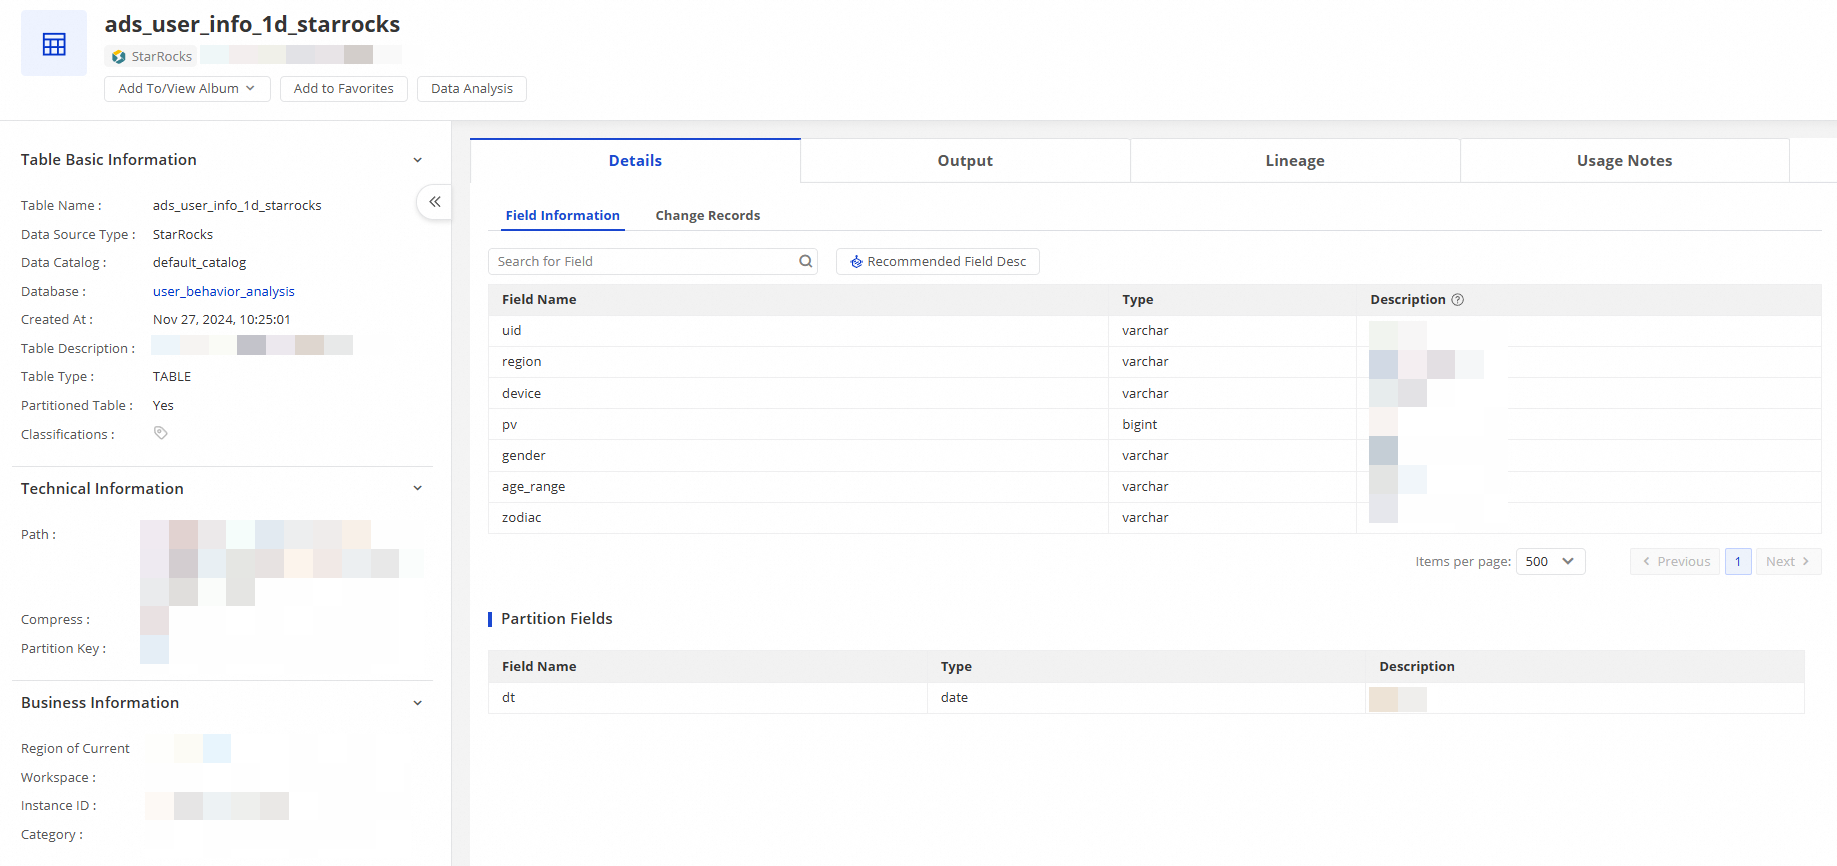The image size is (1837, 866).
Task: Click Add to Favorites button
Action: click(343, 89)
